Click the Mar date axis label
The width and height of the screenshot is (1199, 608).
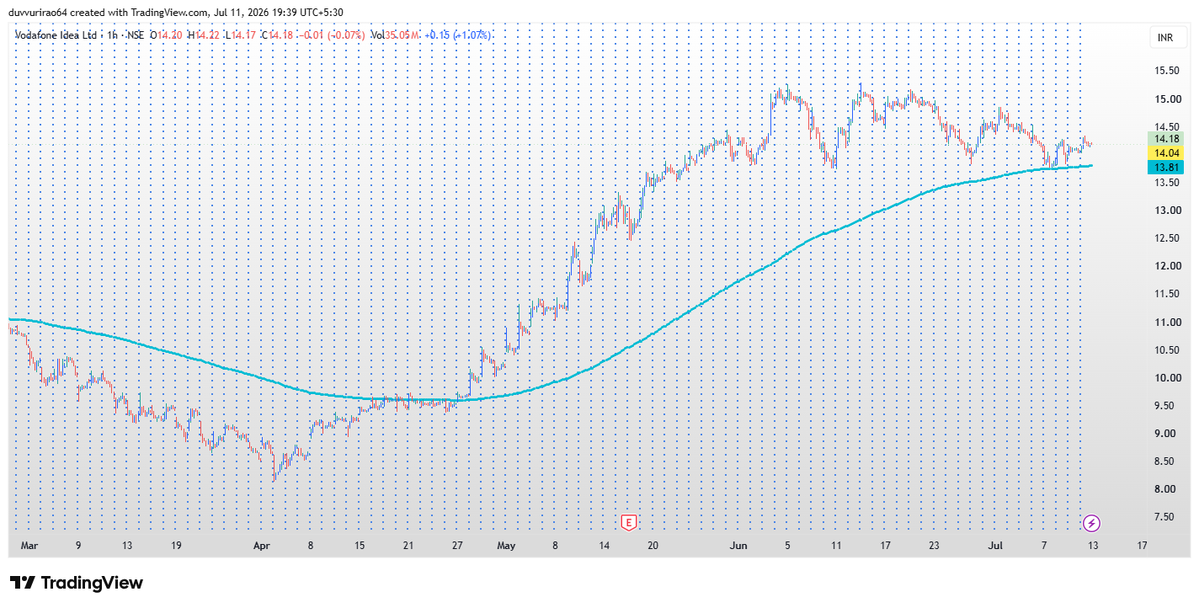pyautogui.click(x=29, y=546)
